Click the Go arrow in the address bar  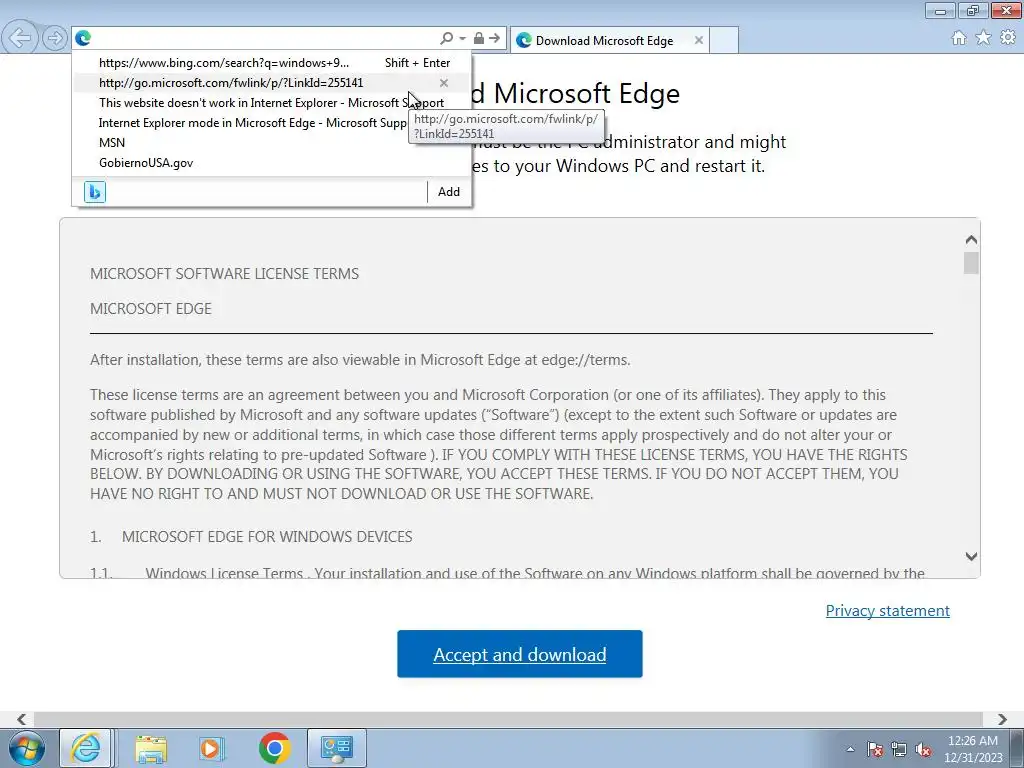click(494, 39)
